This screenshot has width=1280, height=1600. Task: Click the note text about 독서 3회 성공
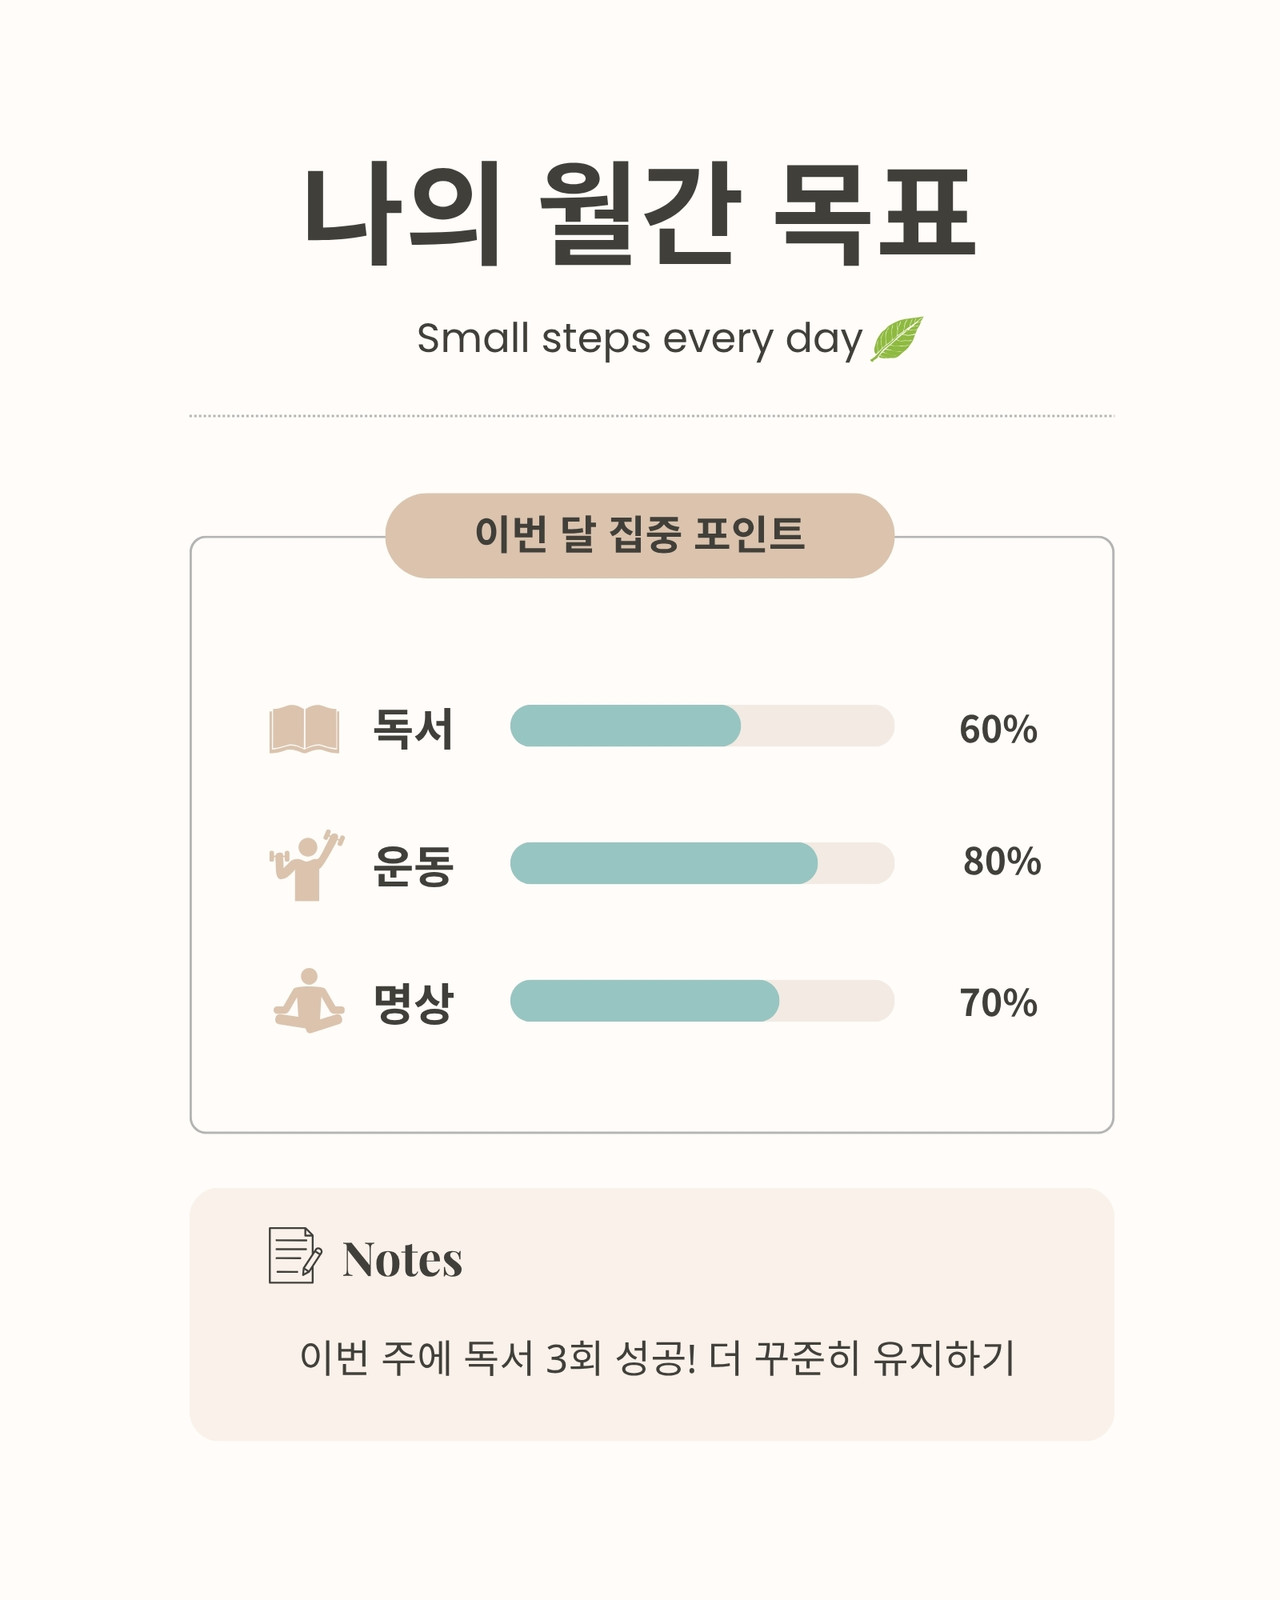[x=657, y=1358]
